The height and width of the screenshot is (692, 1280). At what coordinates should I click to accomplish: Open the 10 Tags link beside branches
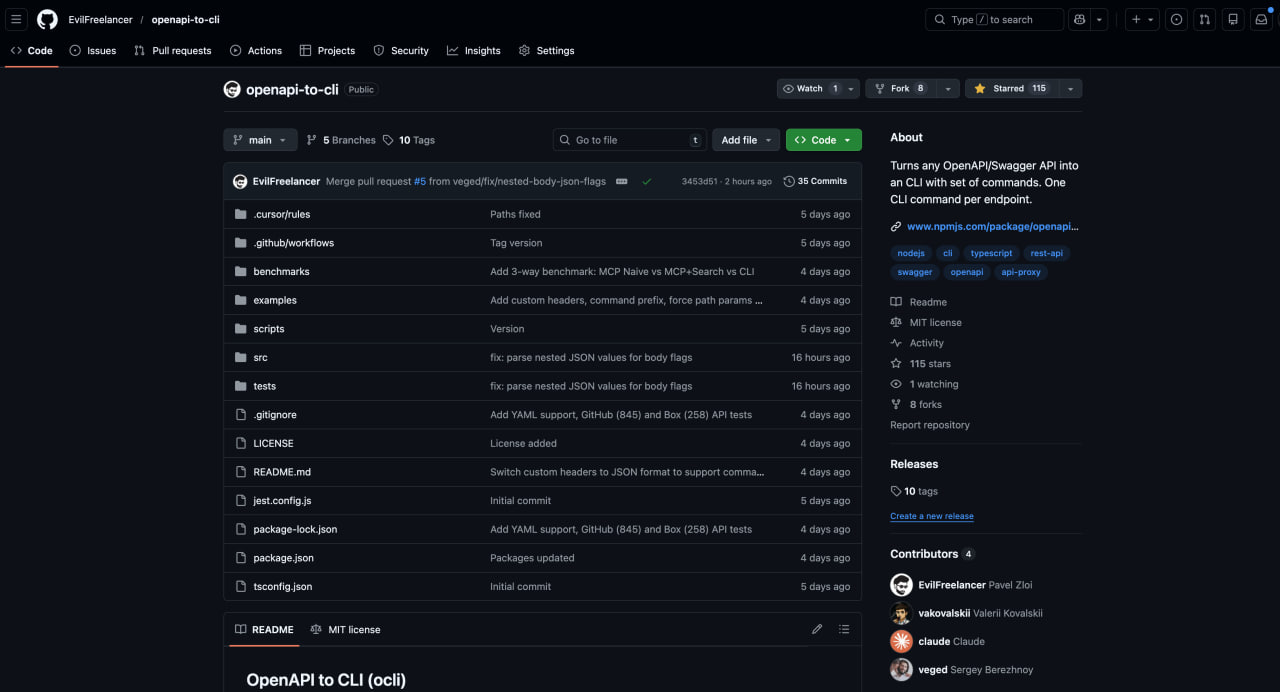click(x=409, y=140)
